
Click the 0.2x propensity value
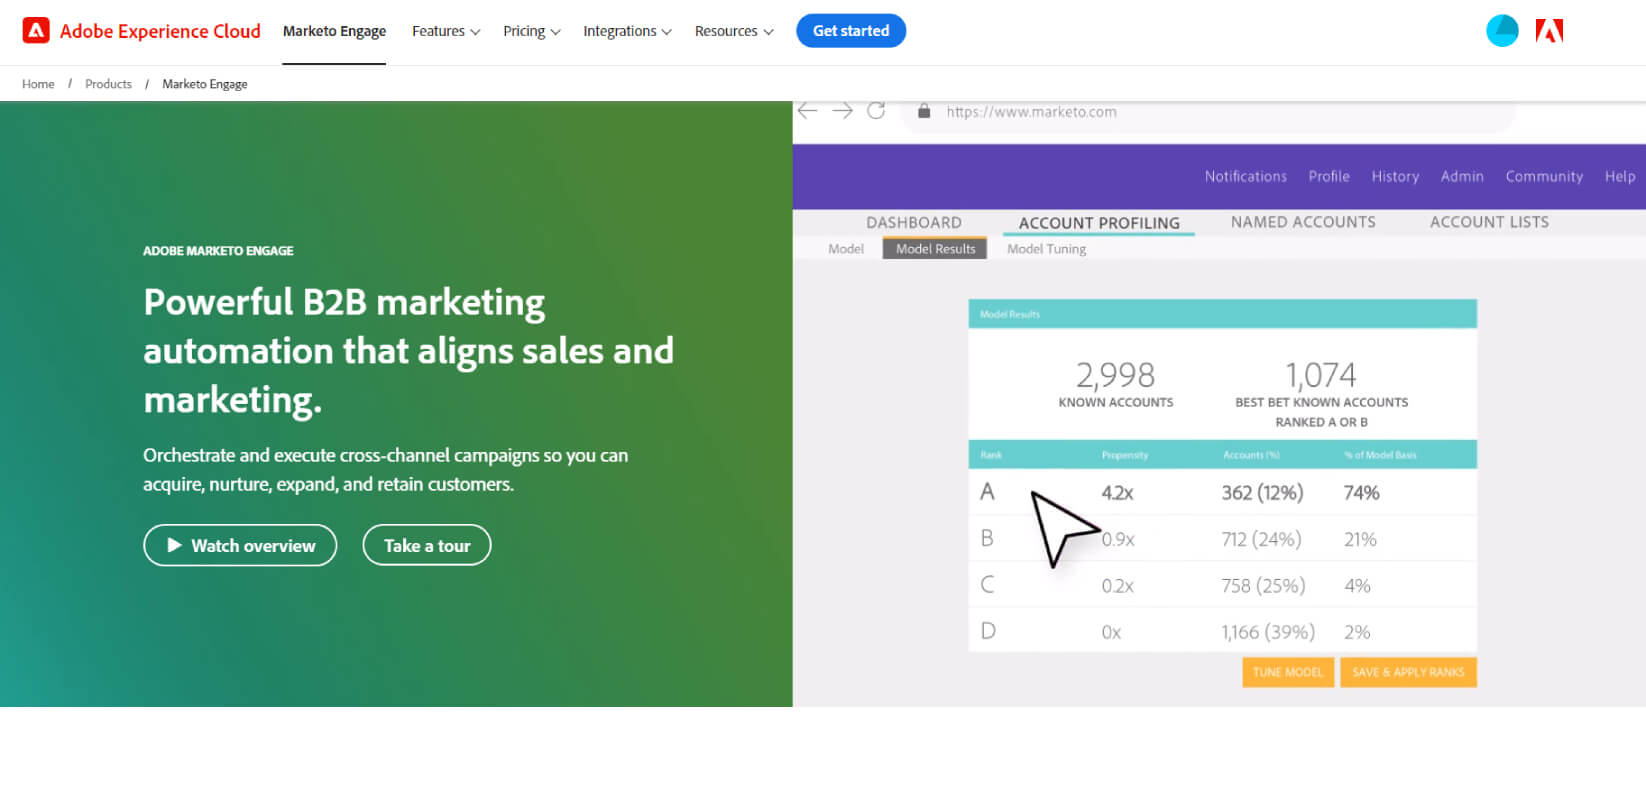[1118, 586]
